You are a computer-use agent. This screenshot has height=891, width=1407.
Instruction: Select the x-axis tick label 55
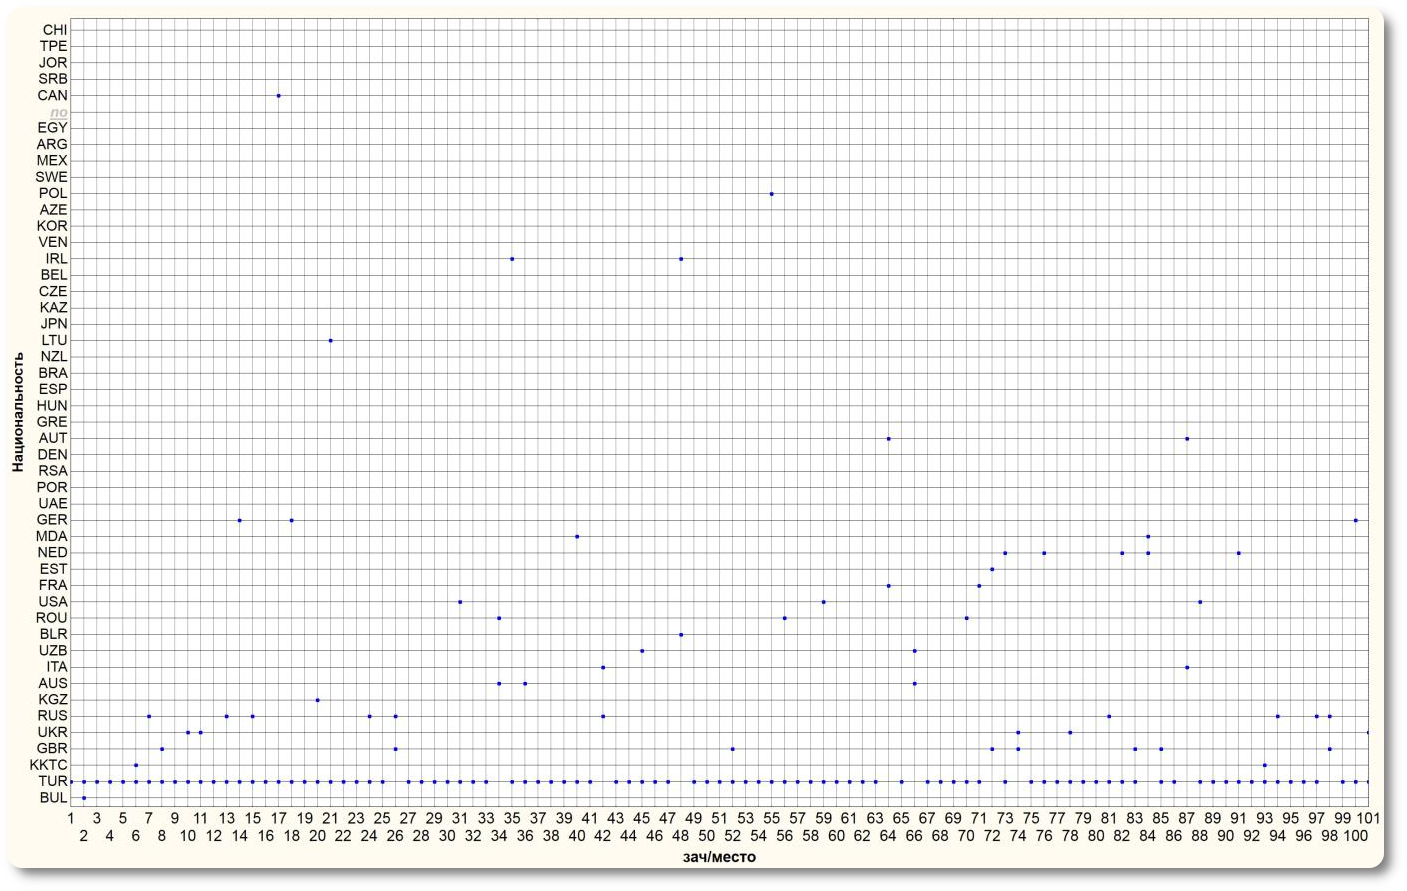pyautogui.click(x=771, y=818)
